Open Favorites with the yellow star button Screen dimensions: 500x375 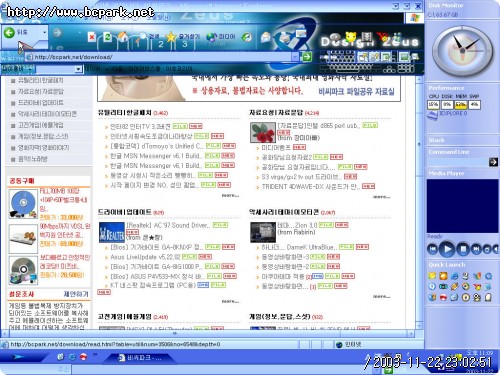click(182, 36)
